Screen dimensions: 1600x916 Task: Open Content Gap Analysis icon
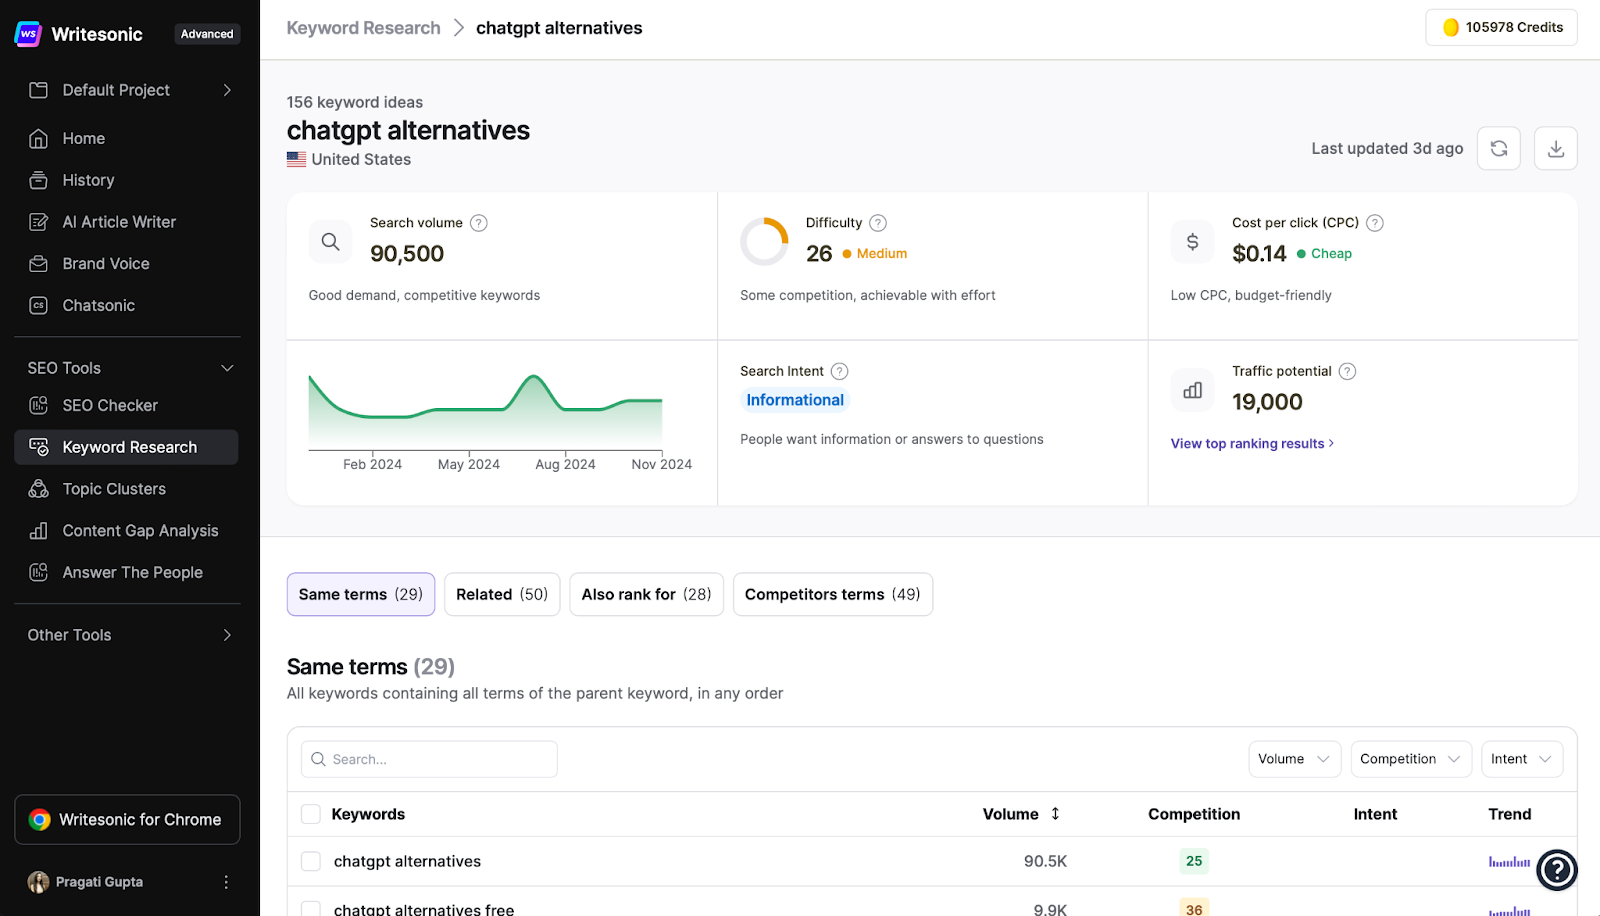(38, 531)
